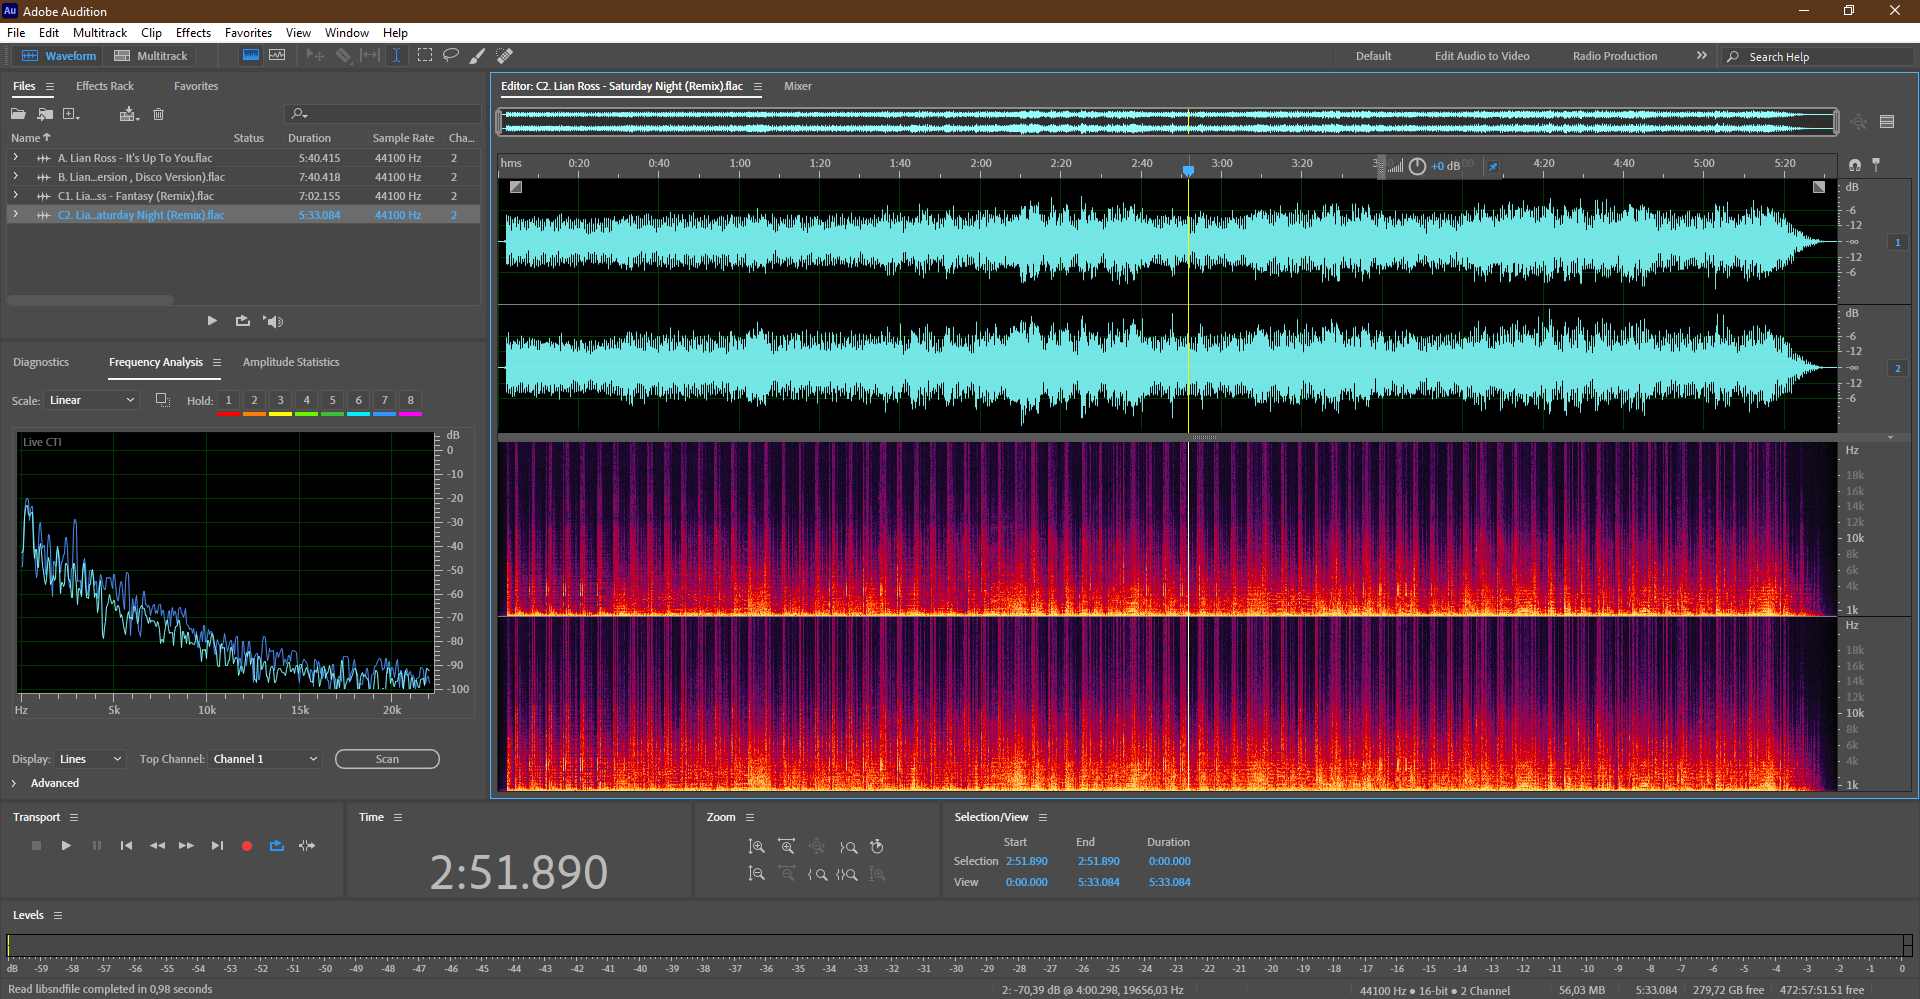Image resolution: width=1920 pixels, height=999 pixels.
Task: Click the Zoom Reset stopwatch icon
Action: (x=877, y=847)
